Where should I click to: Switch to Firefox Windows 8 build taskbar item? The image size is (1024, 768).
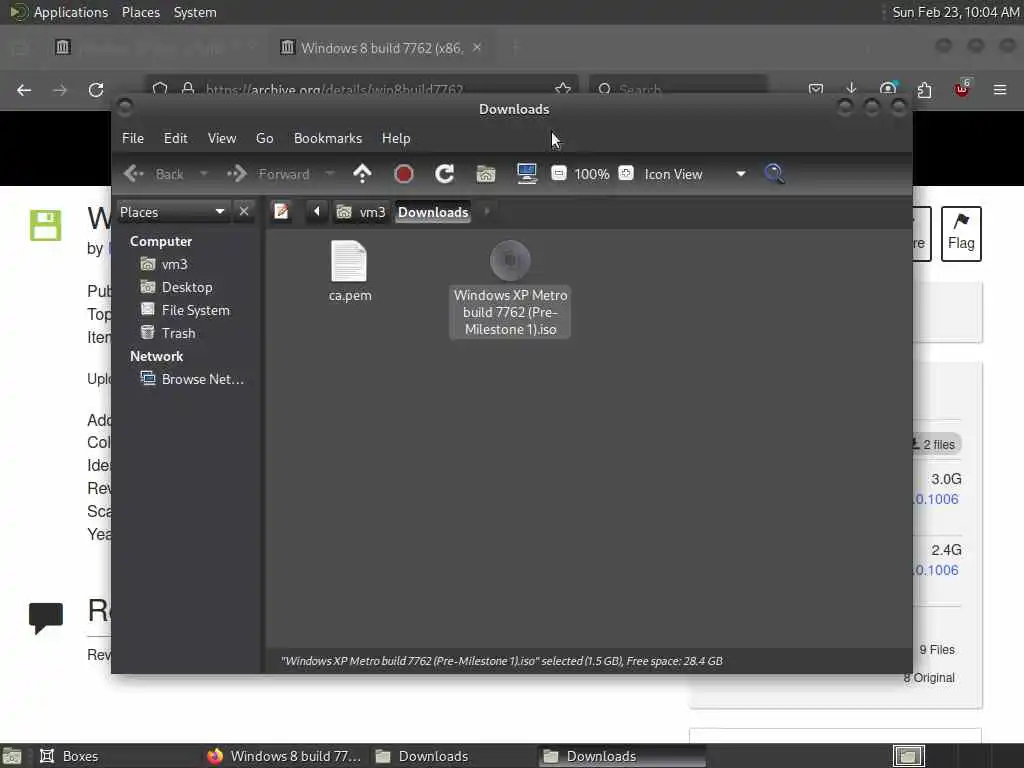click(284, 756)
